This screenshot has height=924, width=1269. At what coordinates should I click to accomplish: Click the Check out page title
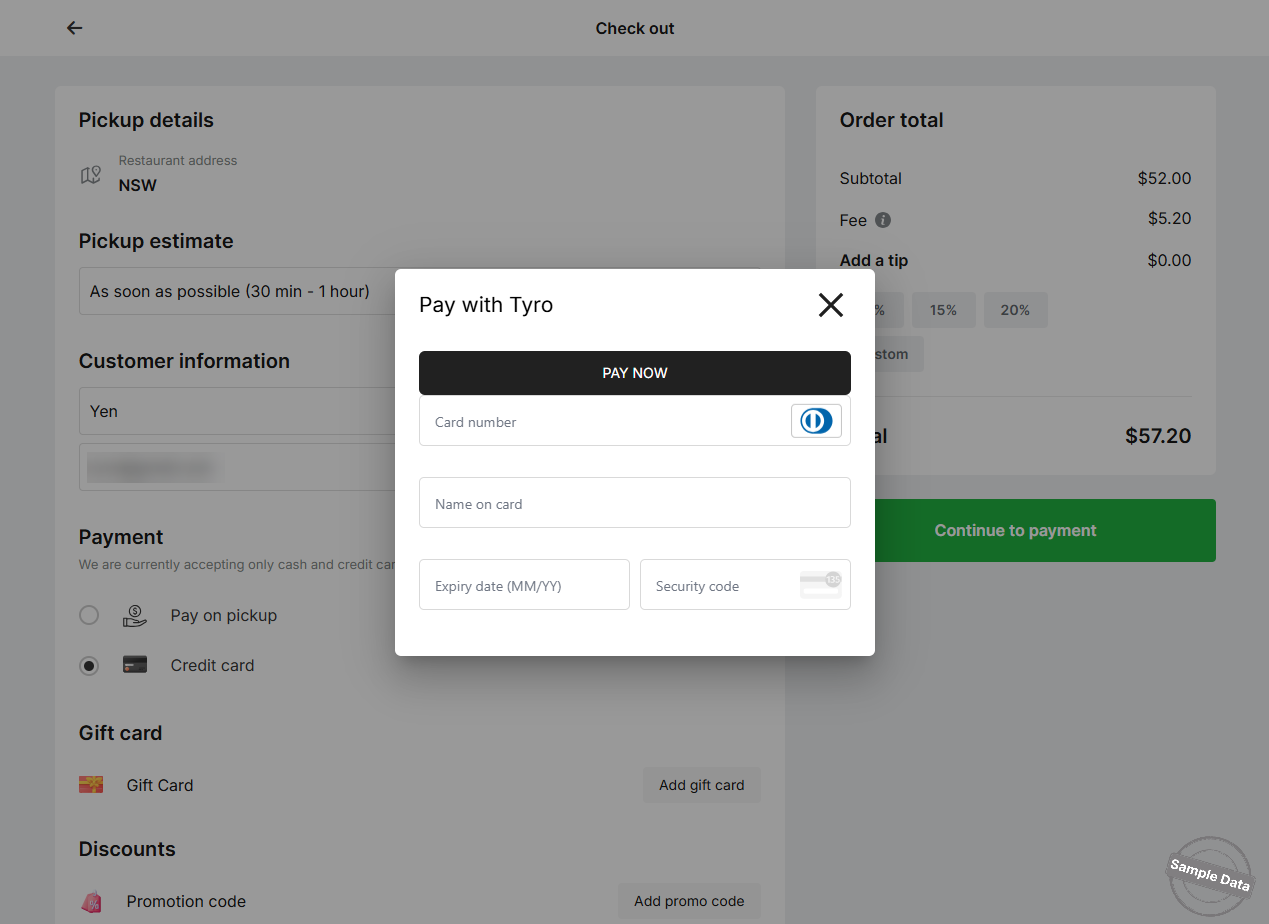(x=635, y=28)
